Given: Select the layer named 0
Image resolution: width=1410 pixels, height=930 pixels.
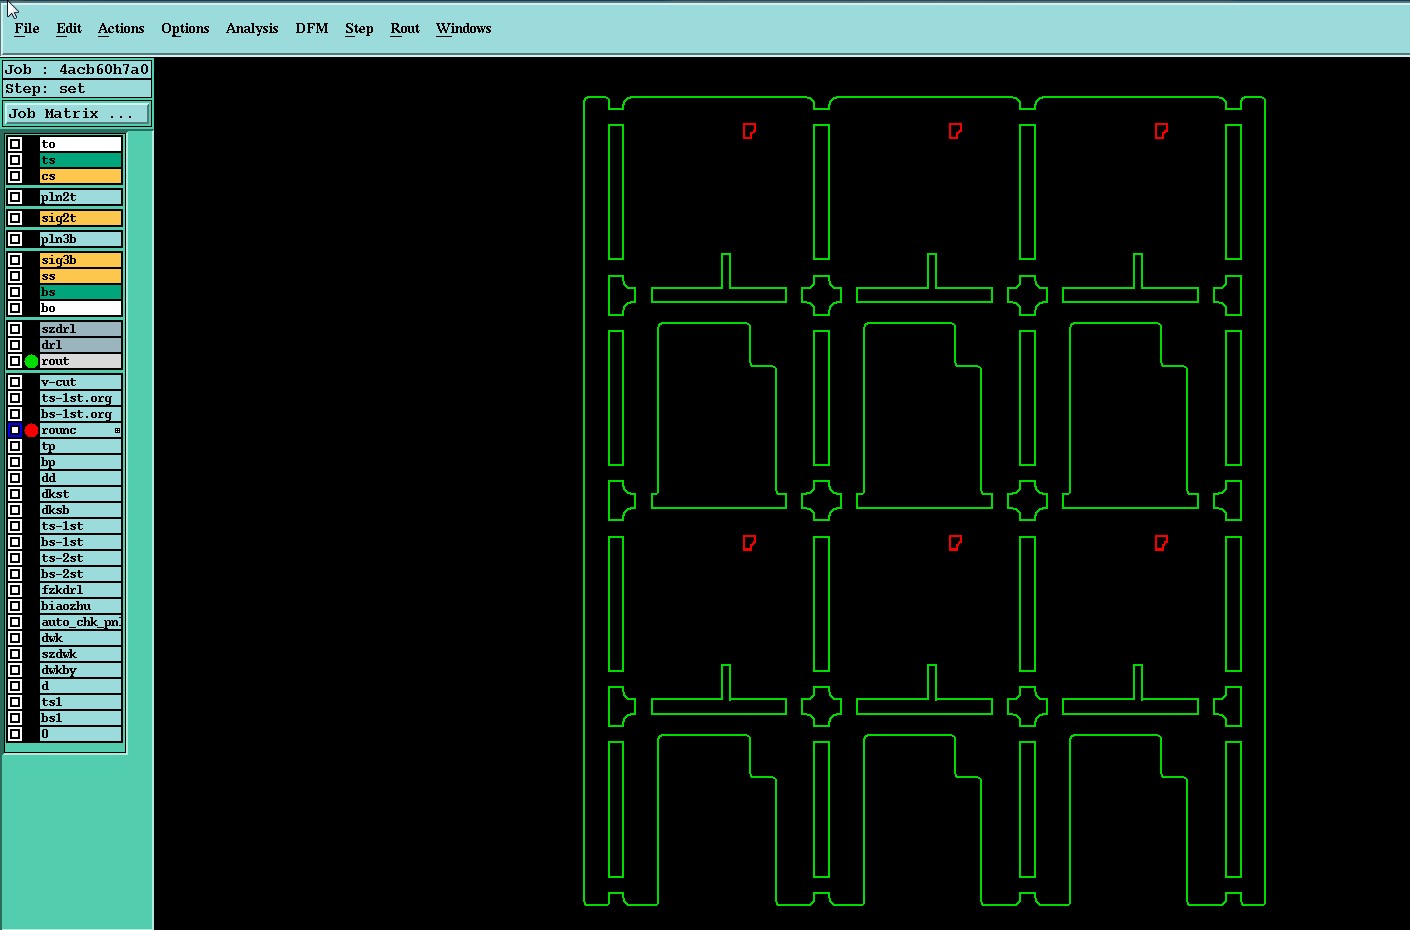Looking at the screenshot, I should point(80,734).
